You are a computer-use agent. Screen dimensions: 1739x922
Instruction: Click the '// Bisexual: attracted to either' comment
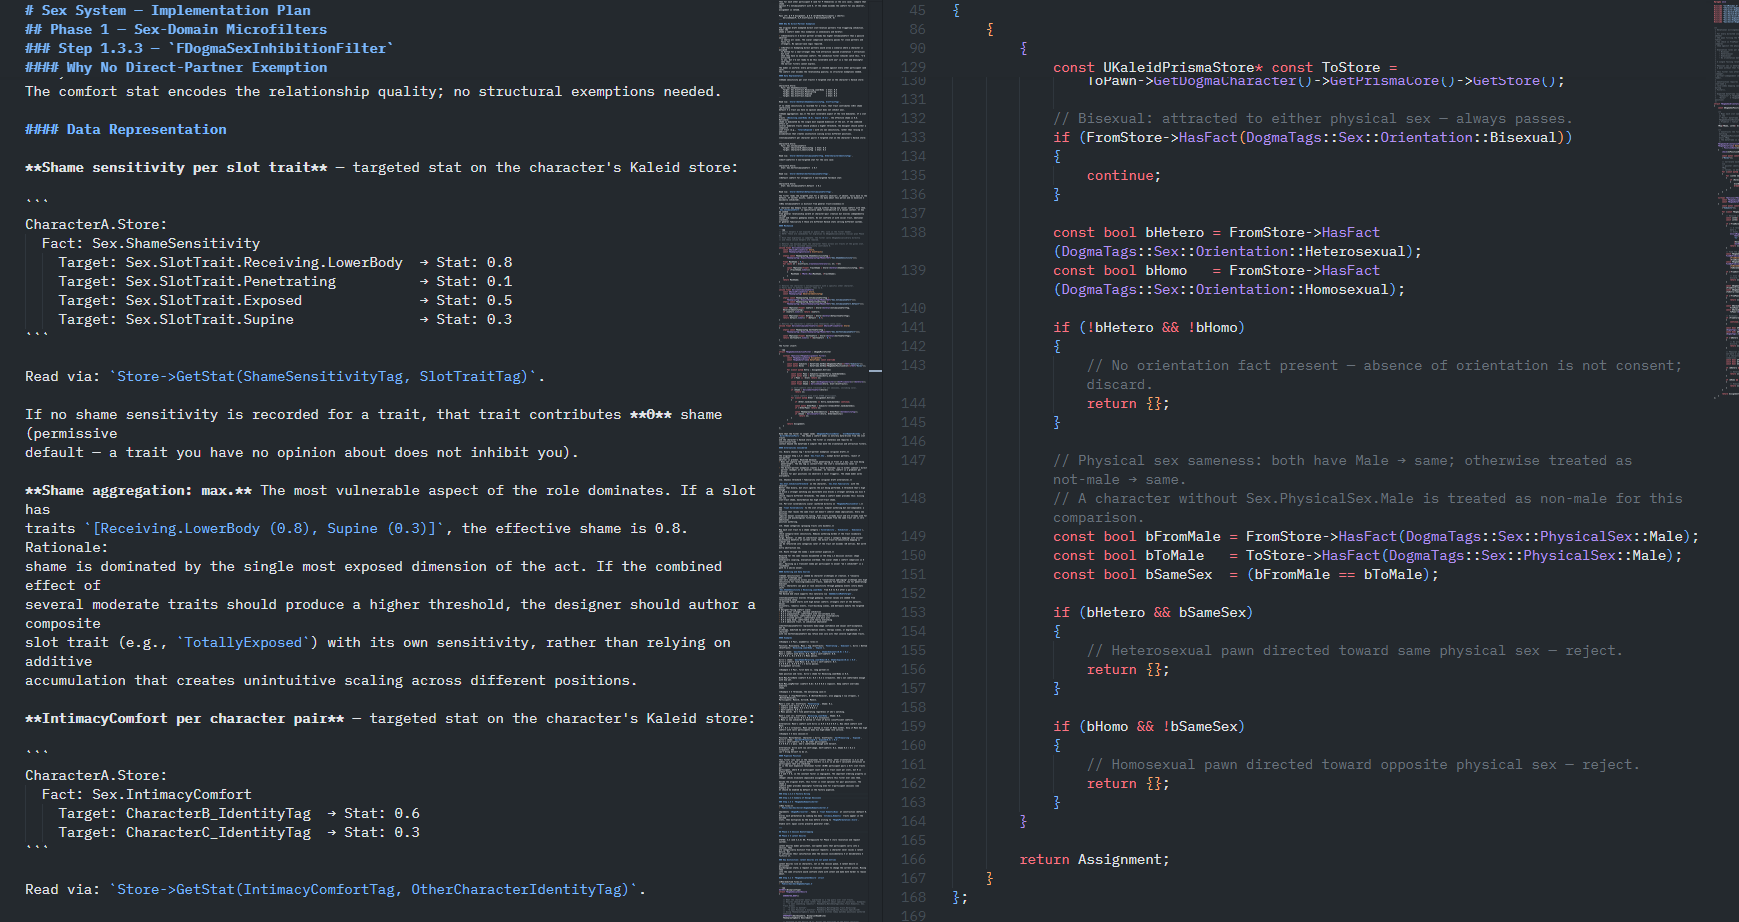point(1313,119)
